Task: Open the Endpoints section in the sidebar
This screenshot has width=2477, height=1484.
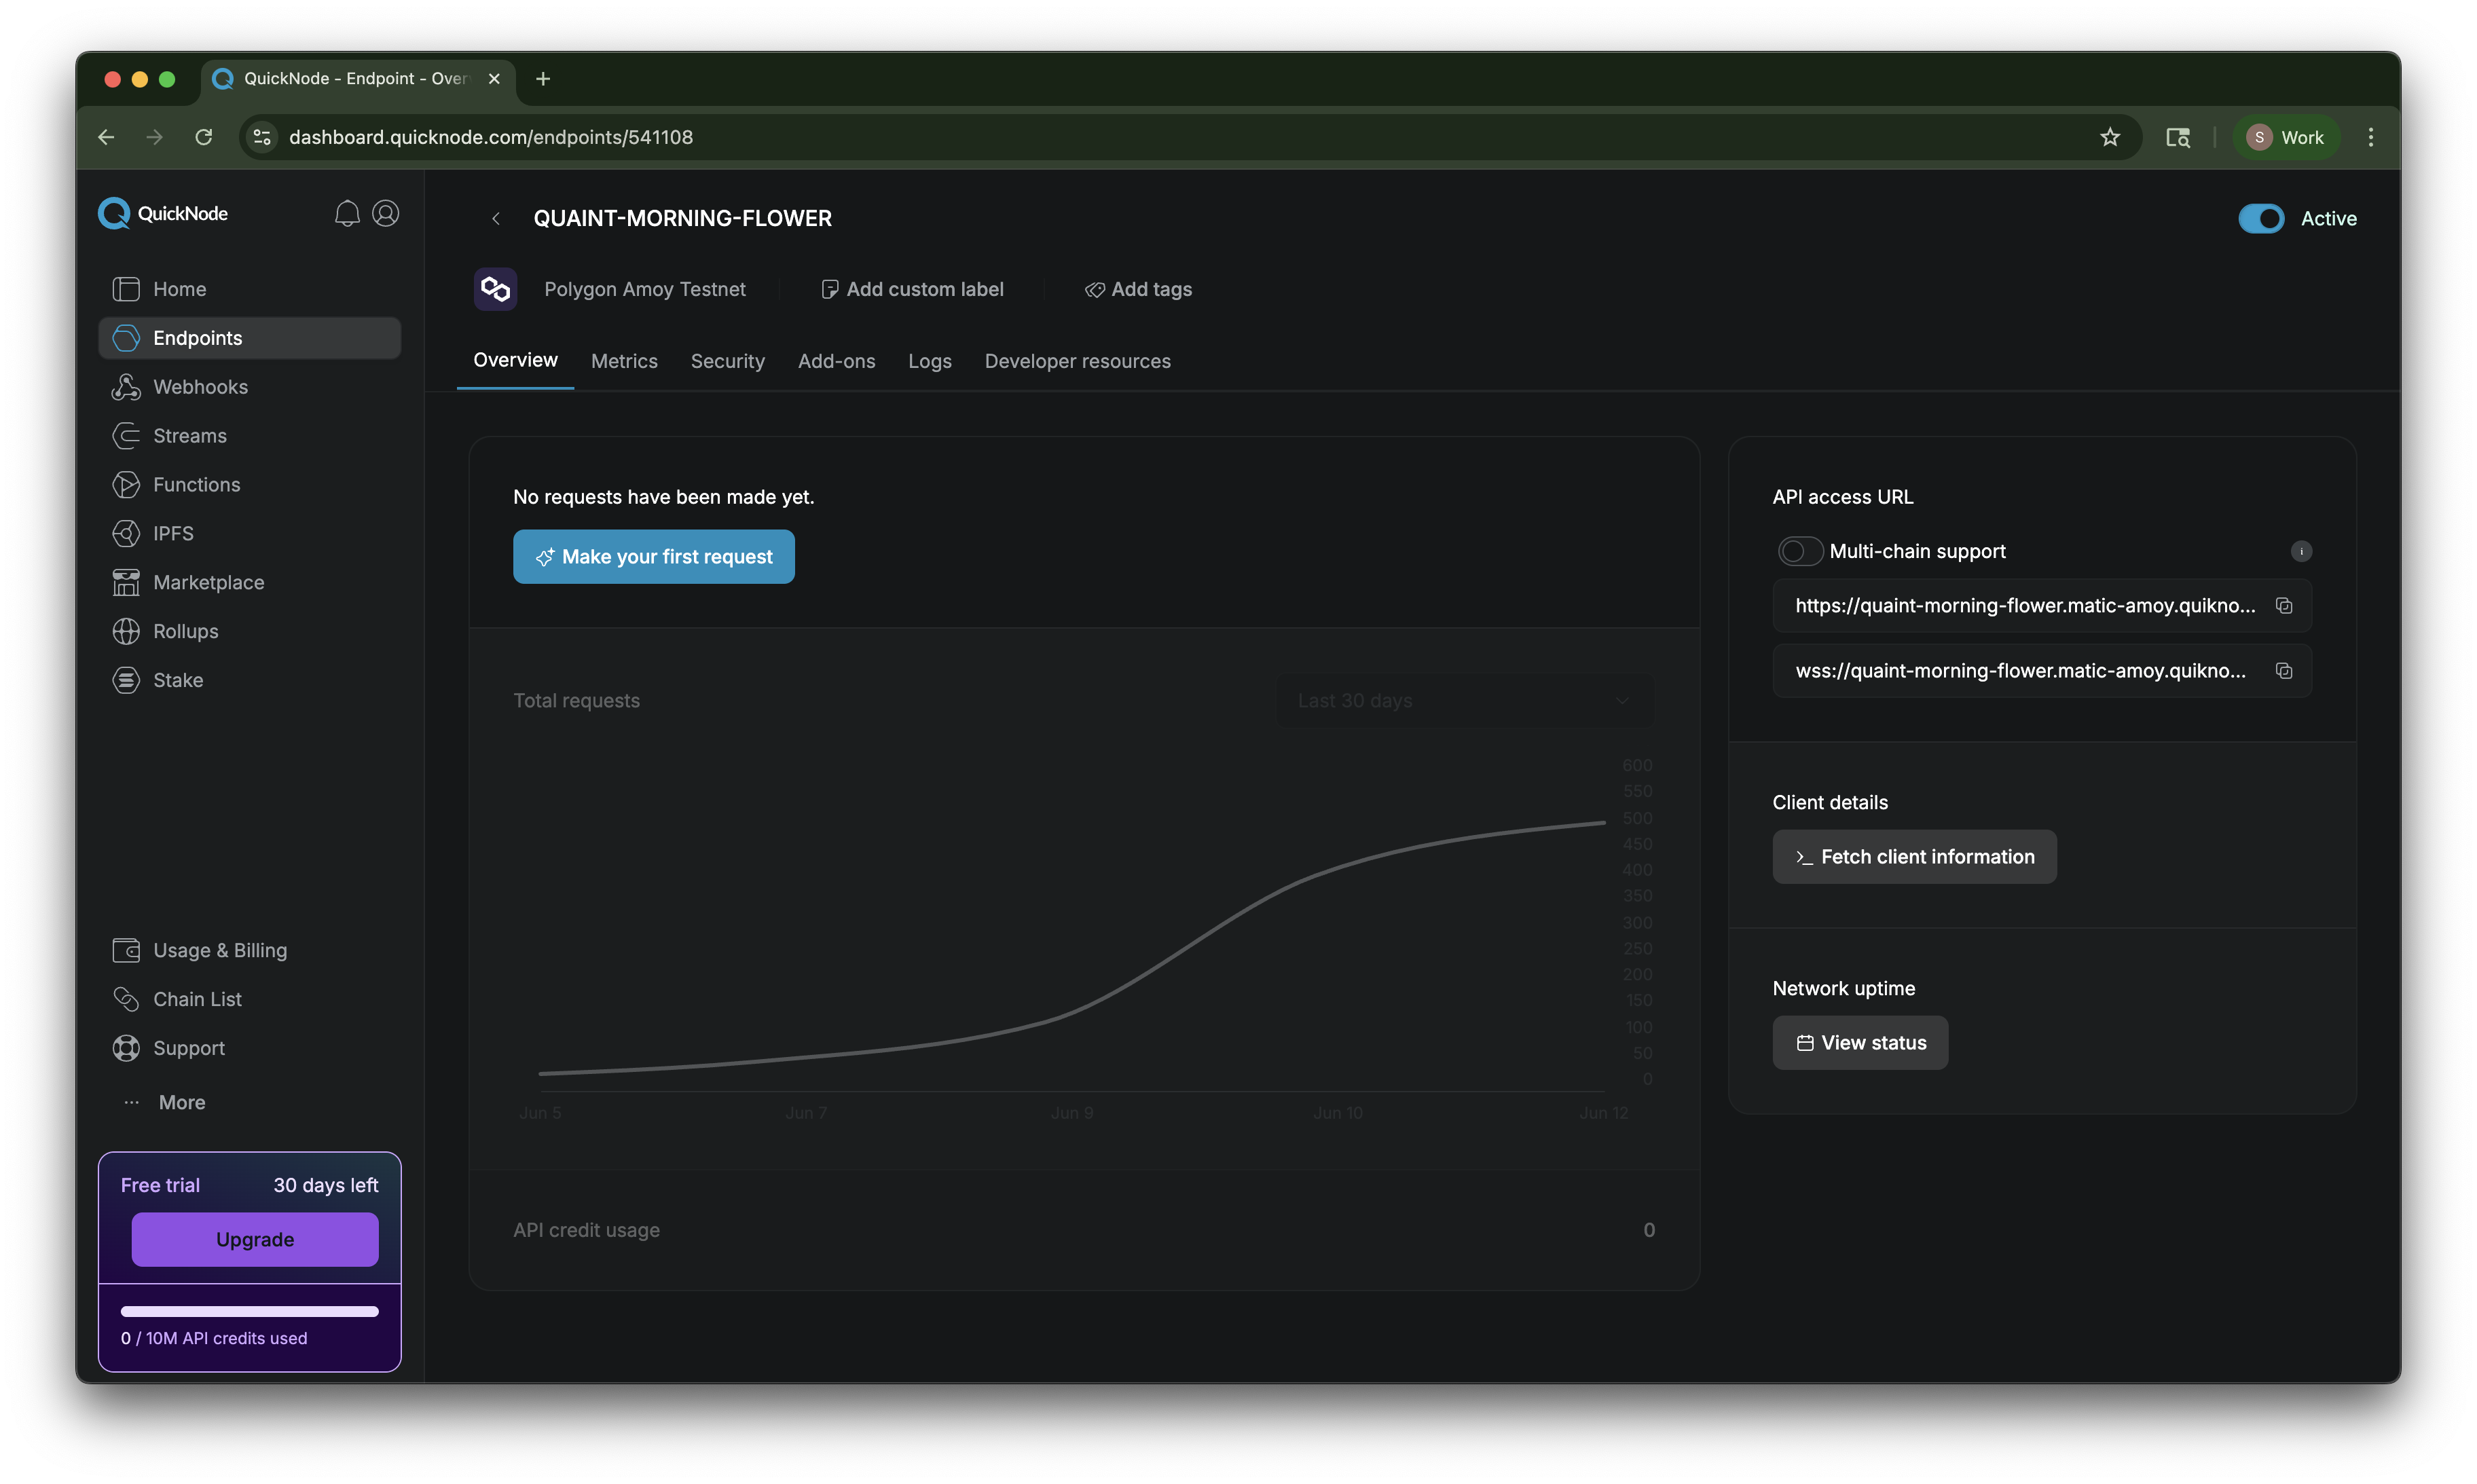Action: 197,337
